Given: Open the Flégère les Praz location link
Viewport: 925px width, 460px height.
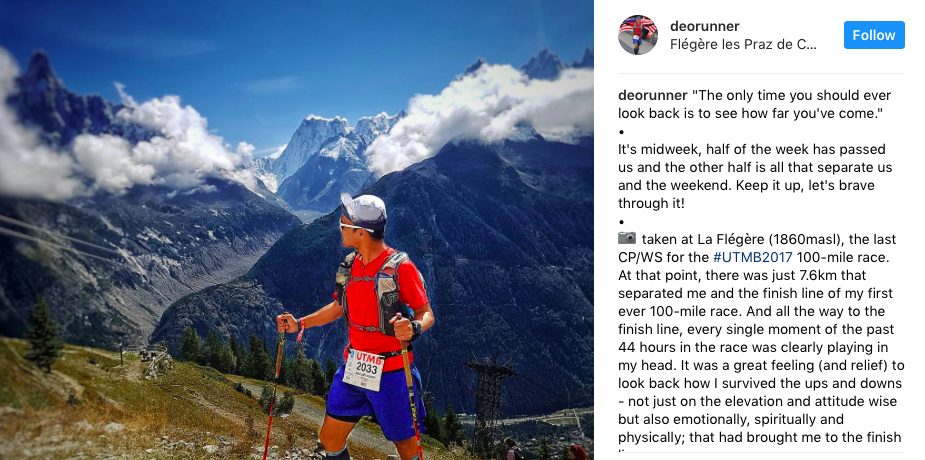Looking at the screenshot, I should pyautogui.click(x=743, y=45).
